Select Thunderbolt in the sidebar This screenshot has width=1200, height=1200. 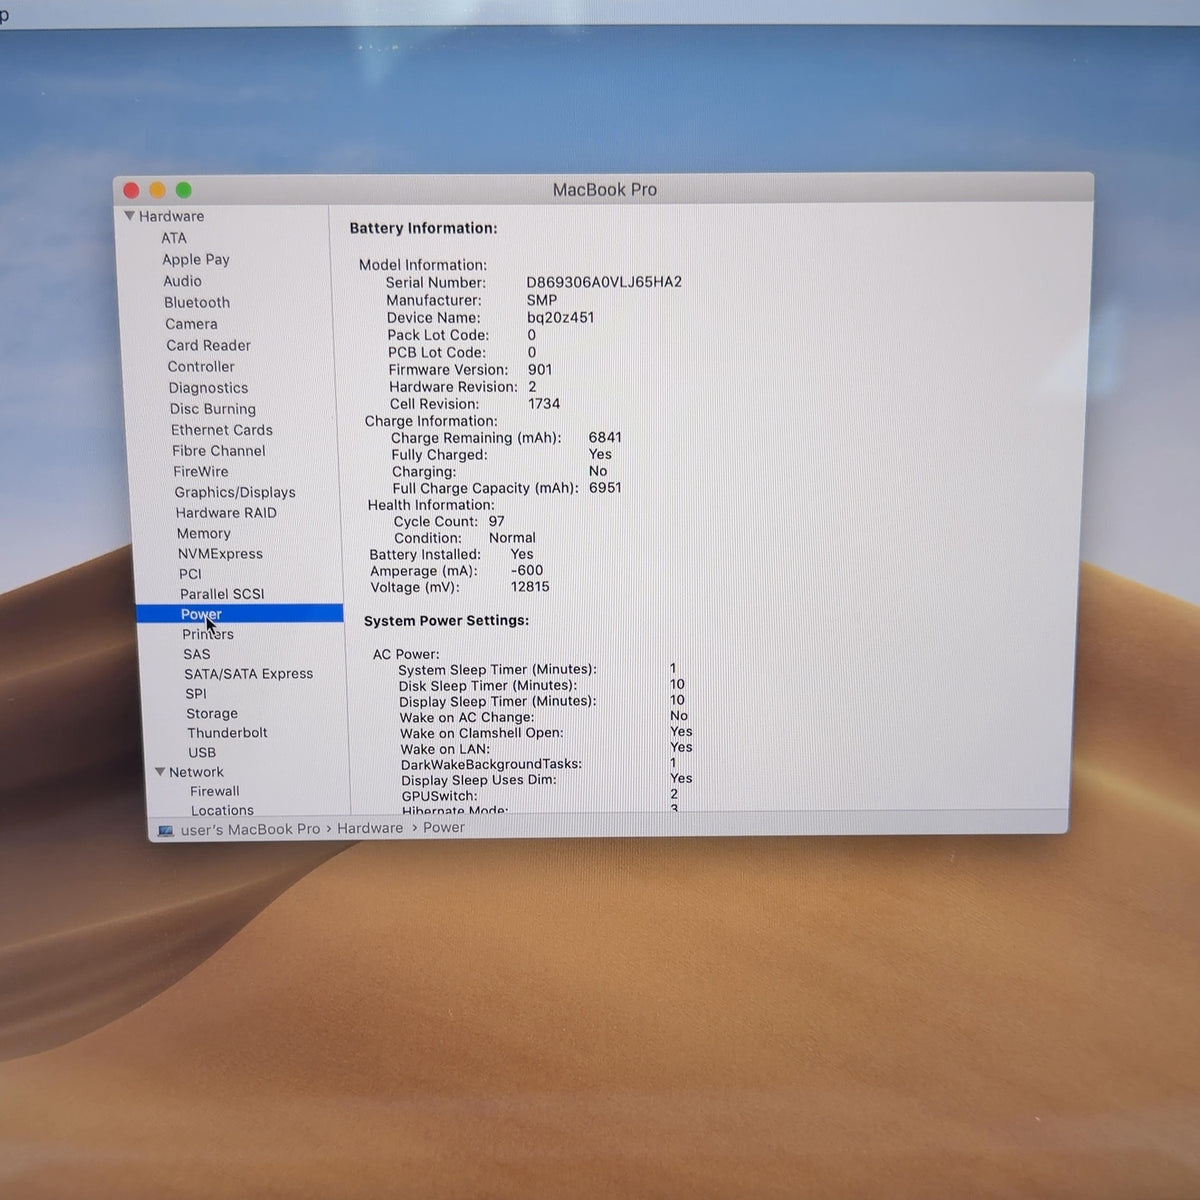click(x=227, y=733)
